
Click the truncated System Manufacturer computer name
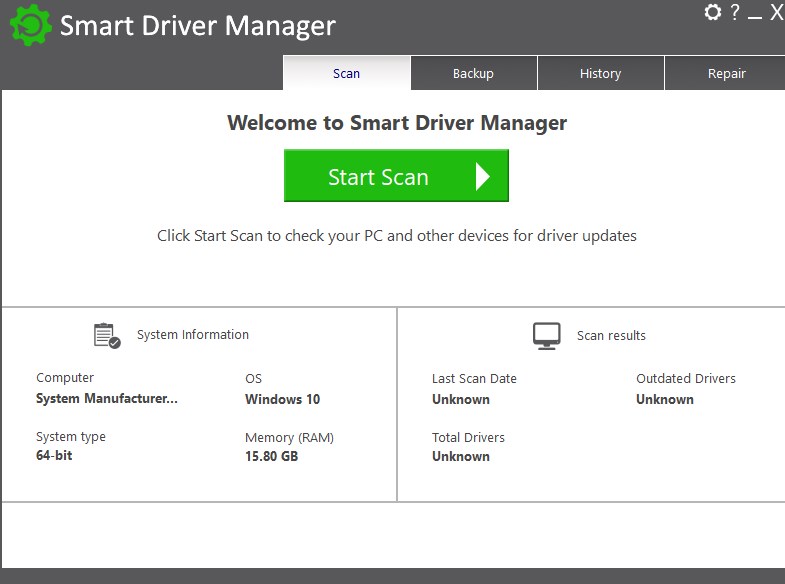pyautogui.click(x=107, y=398)
